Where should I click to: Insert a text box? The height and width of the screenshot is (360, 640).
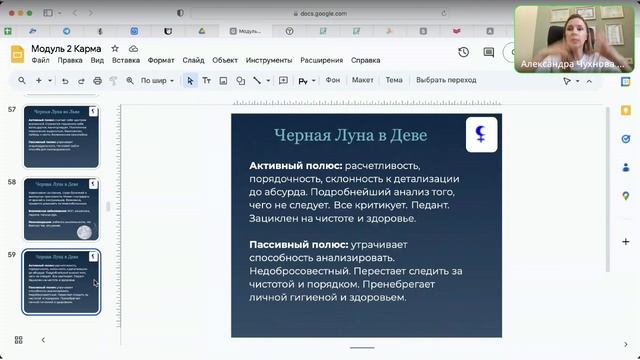coord(207,81)
